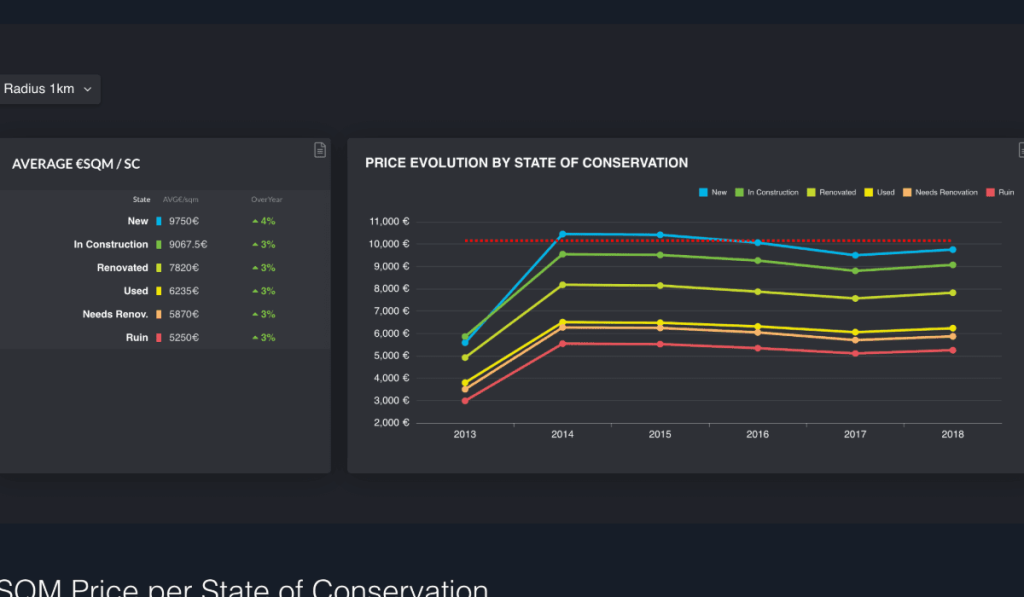The width and height of the screenshot is (1024, 597).
Task: Sort the table by the State column header
Action: [x=142, y=200]
